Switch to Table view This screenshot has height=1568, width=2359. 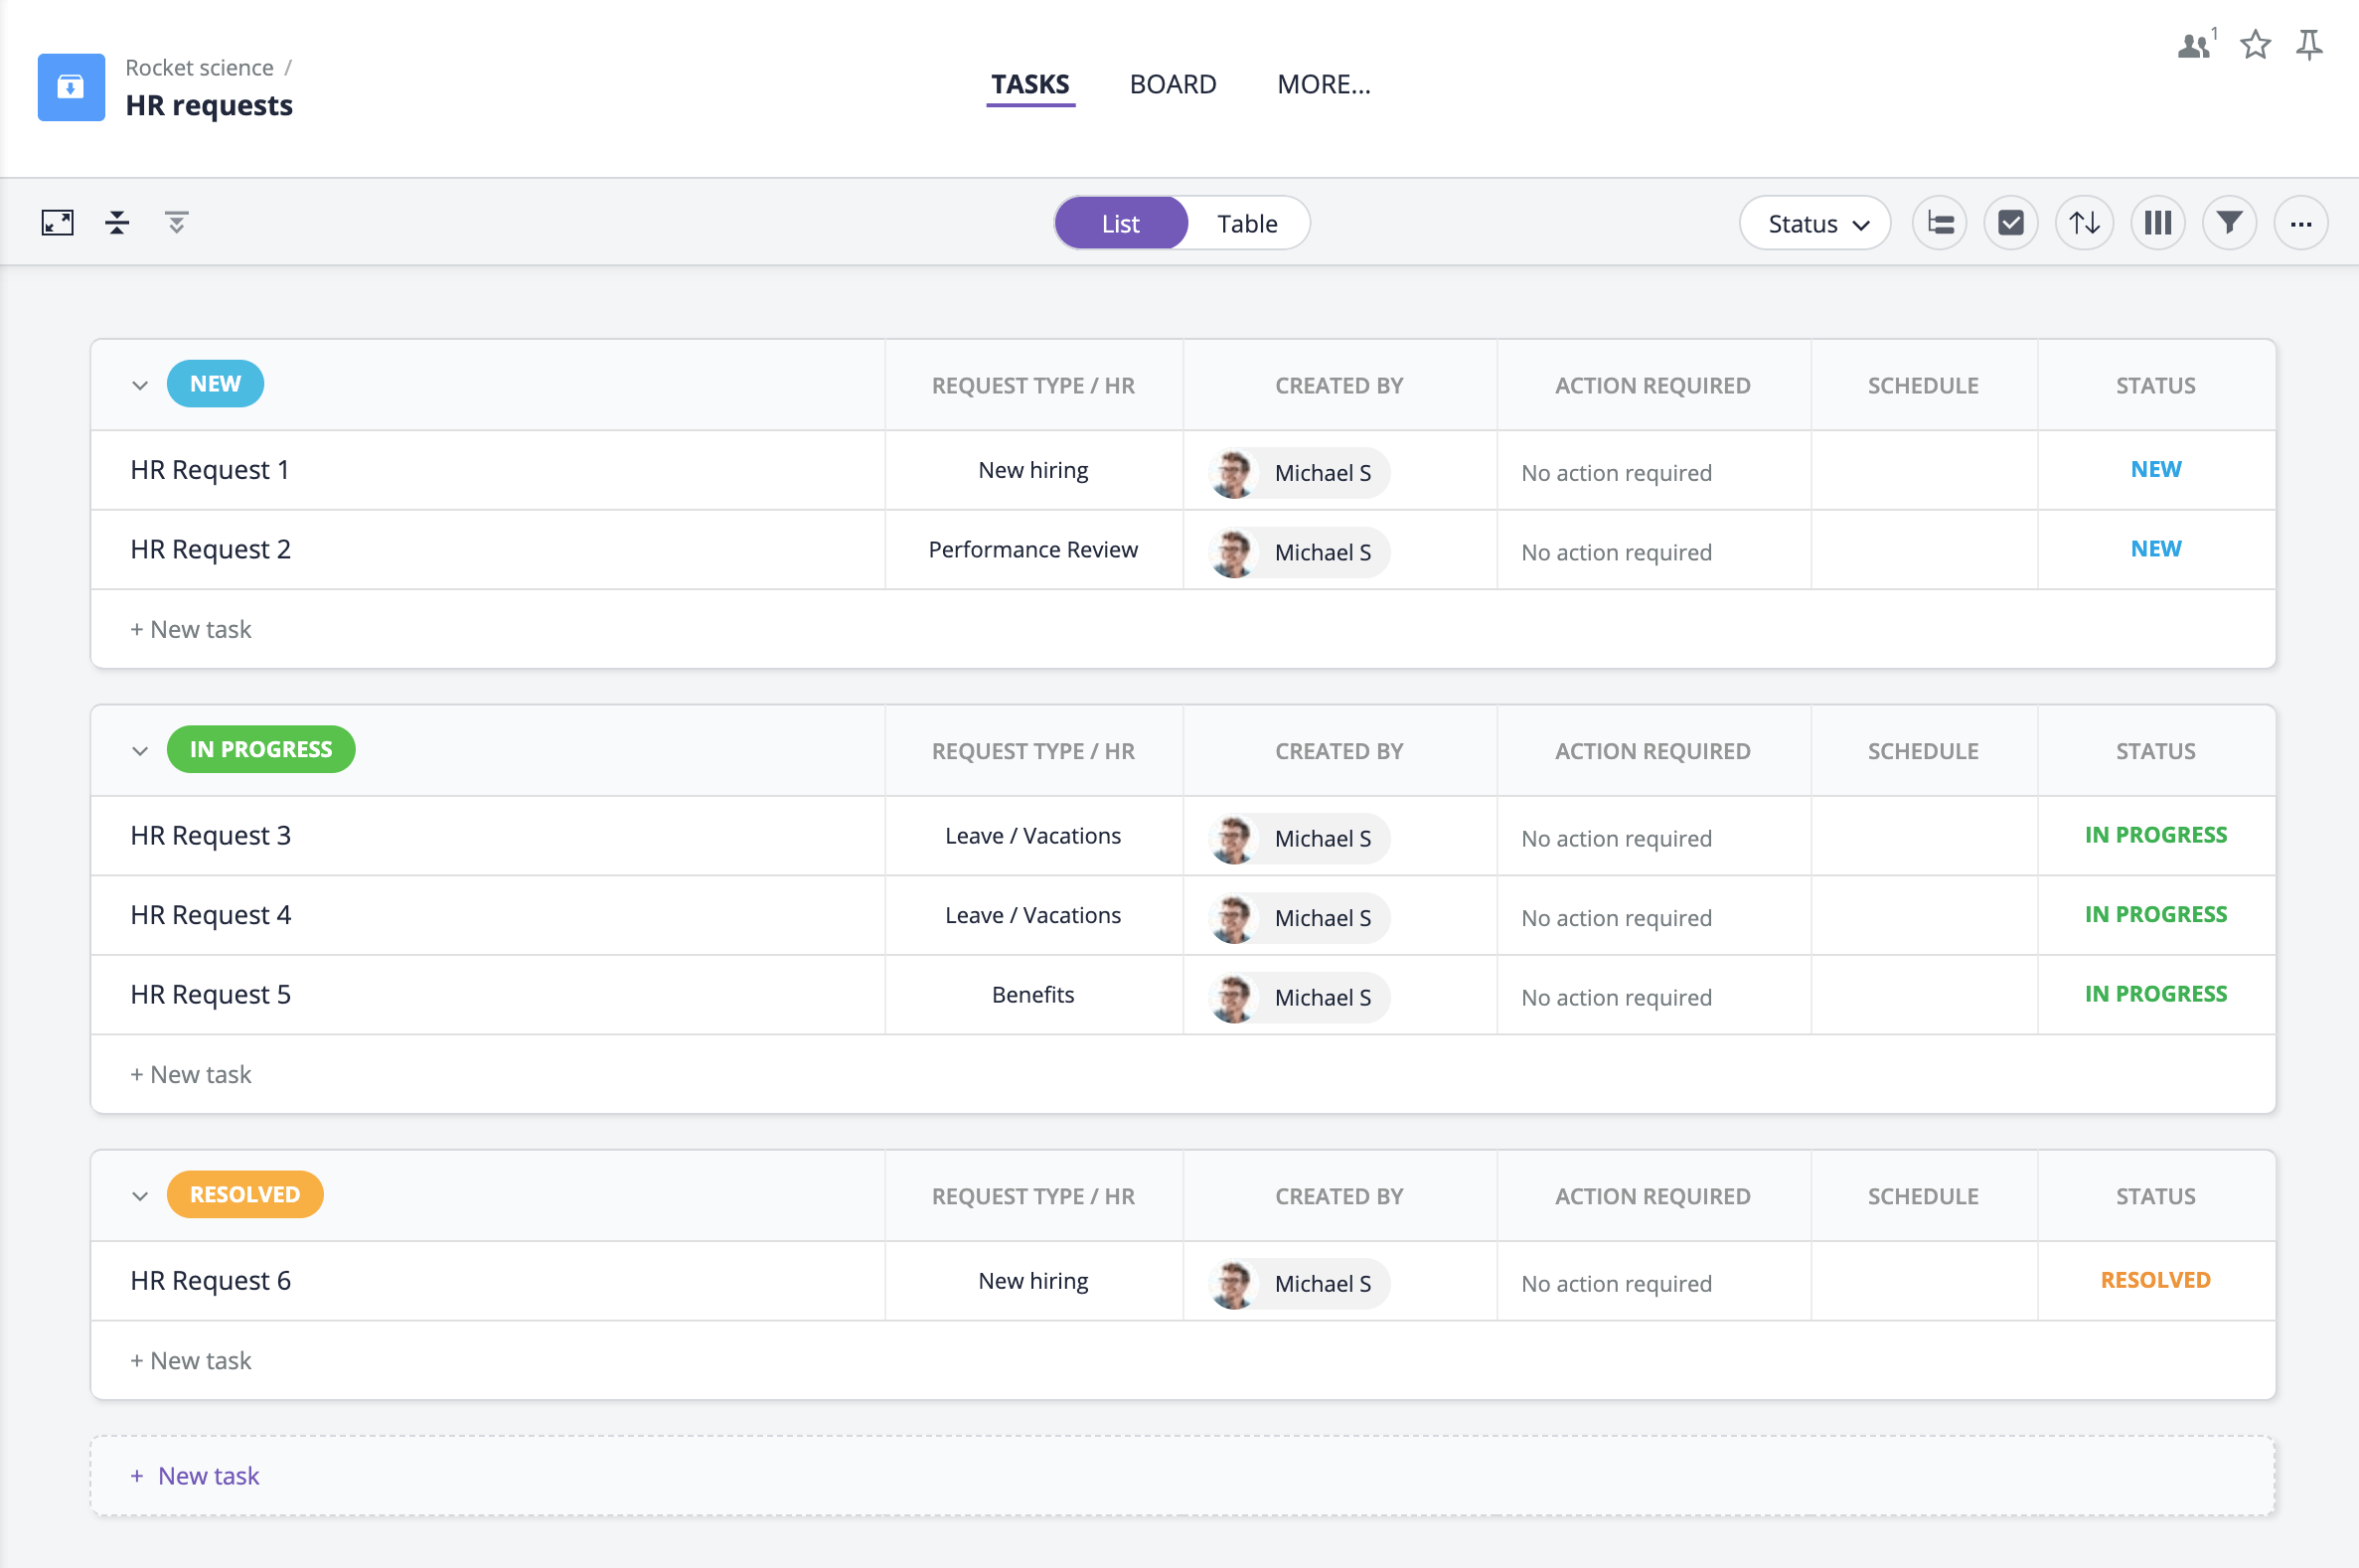1246,223
